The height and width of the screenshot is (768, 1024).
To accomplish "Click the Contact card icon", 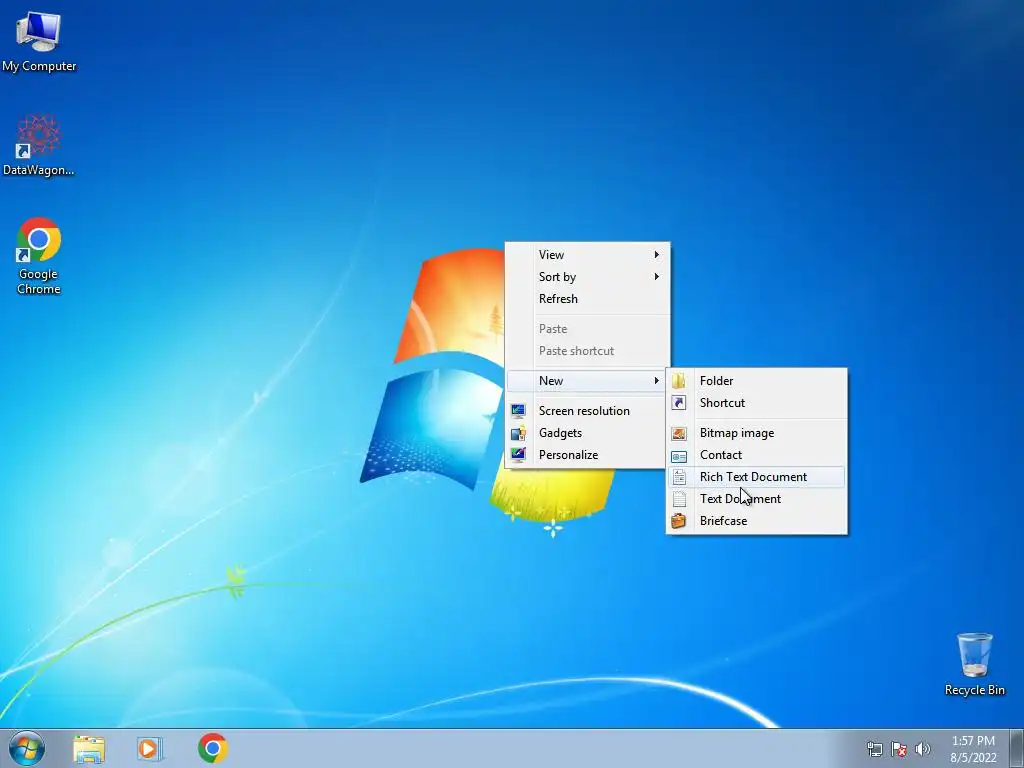I will click(679, 456).
